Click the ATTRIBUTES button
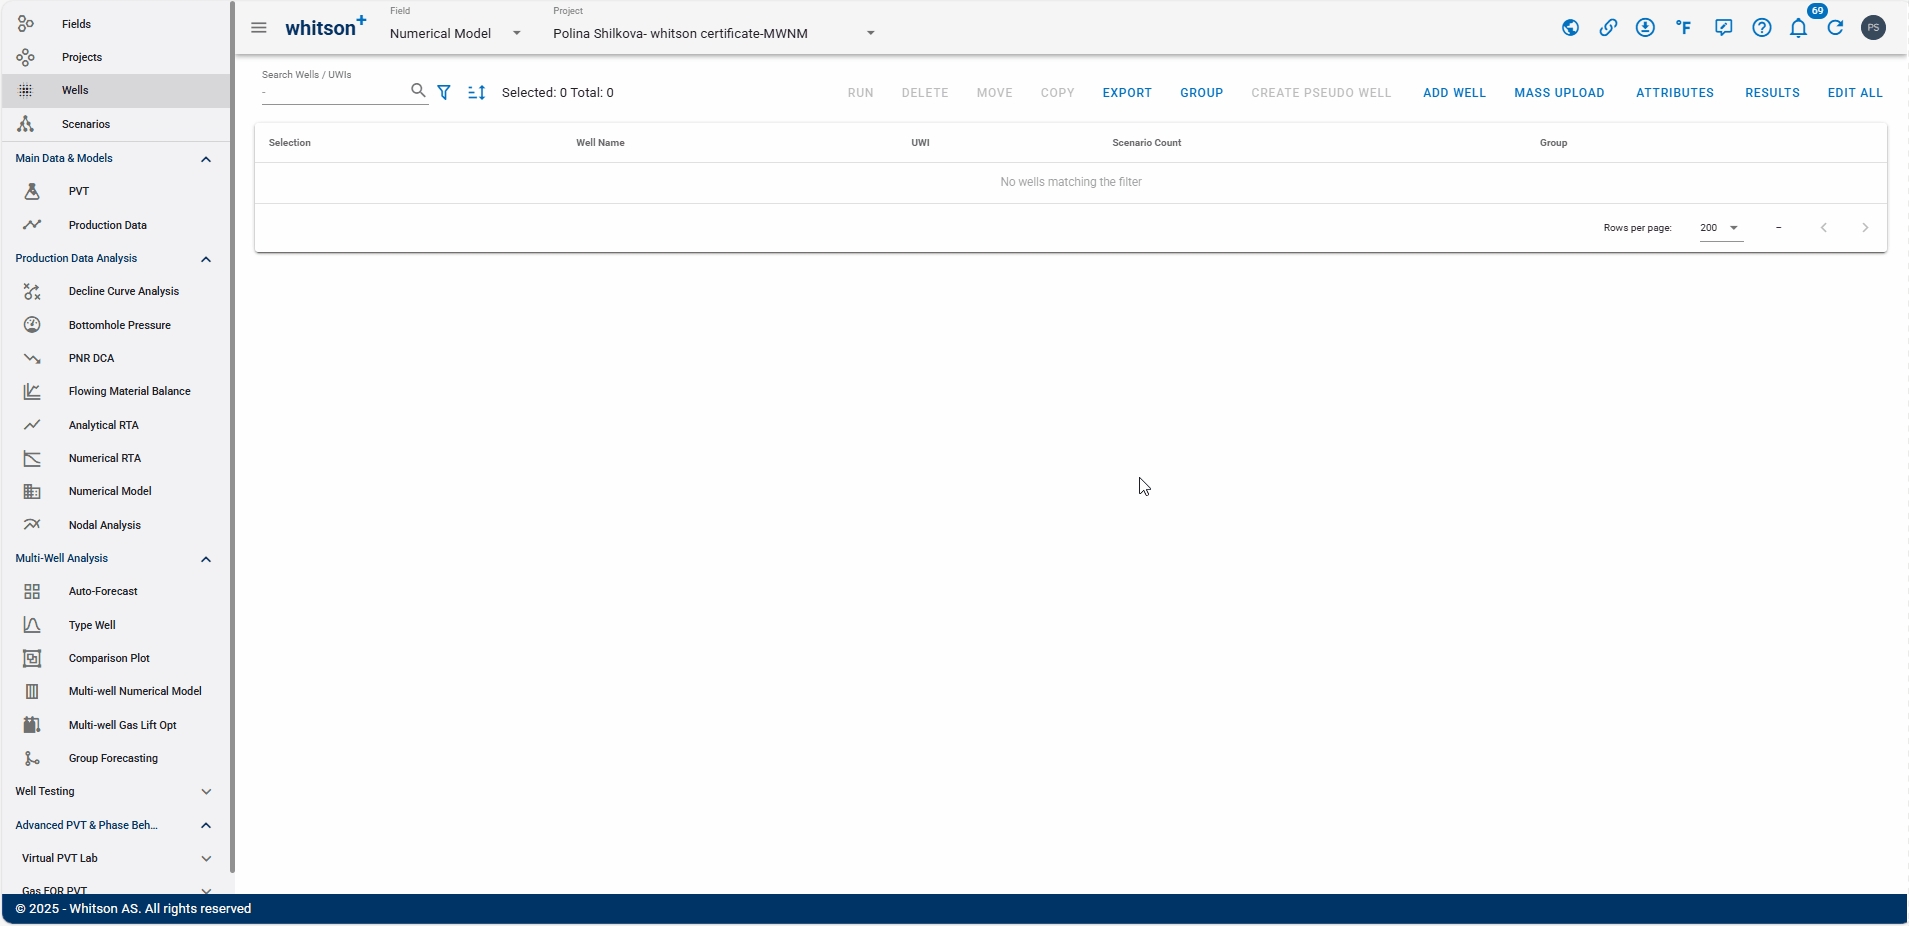This screenshot has width=1909, height=926. [1675, 93]
